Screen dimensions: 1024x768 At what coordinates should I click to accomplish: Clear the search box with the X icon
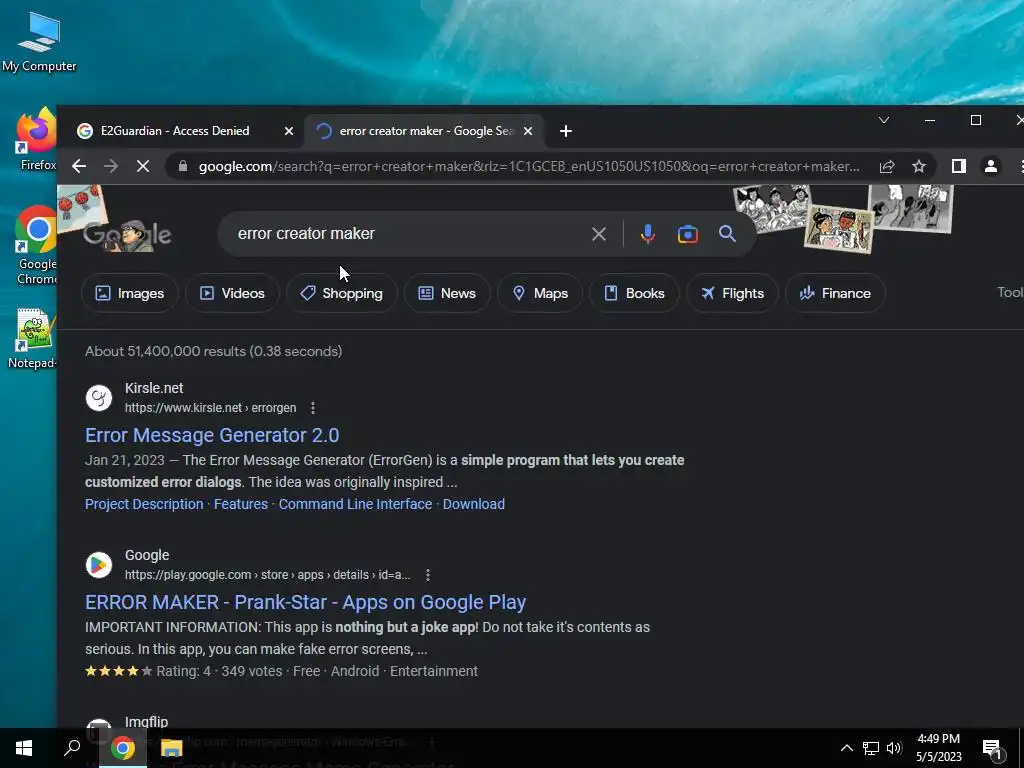(x=599, y=234)
